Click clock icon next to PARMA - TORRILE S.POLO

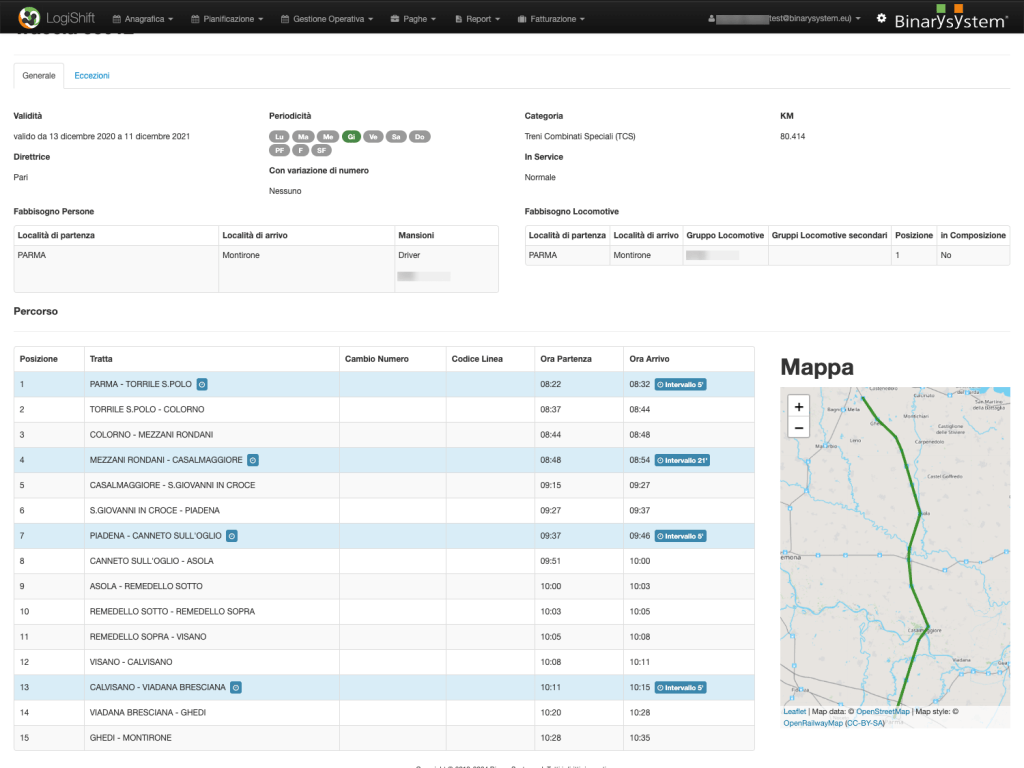coord(202,385)
